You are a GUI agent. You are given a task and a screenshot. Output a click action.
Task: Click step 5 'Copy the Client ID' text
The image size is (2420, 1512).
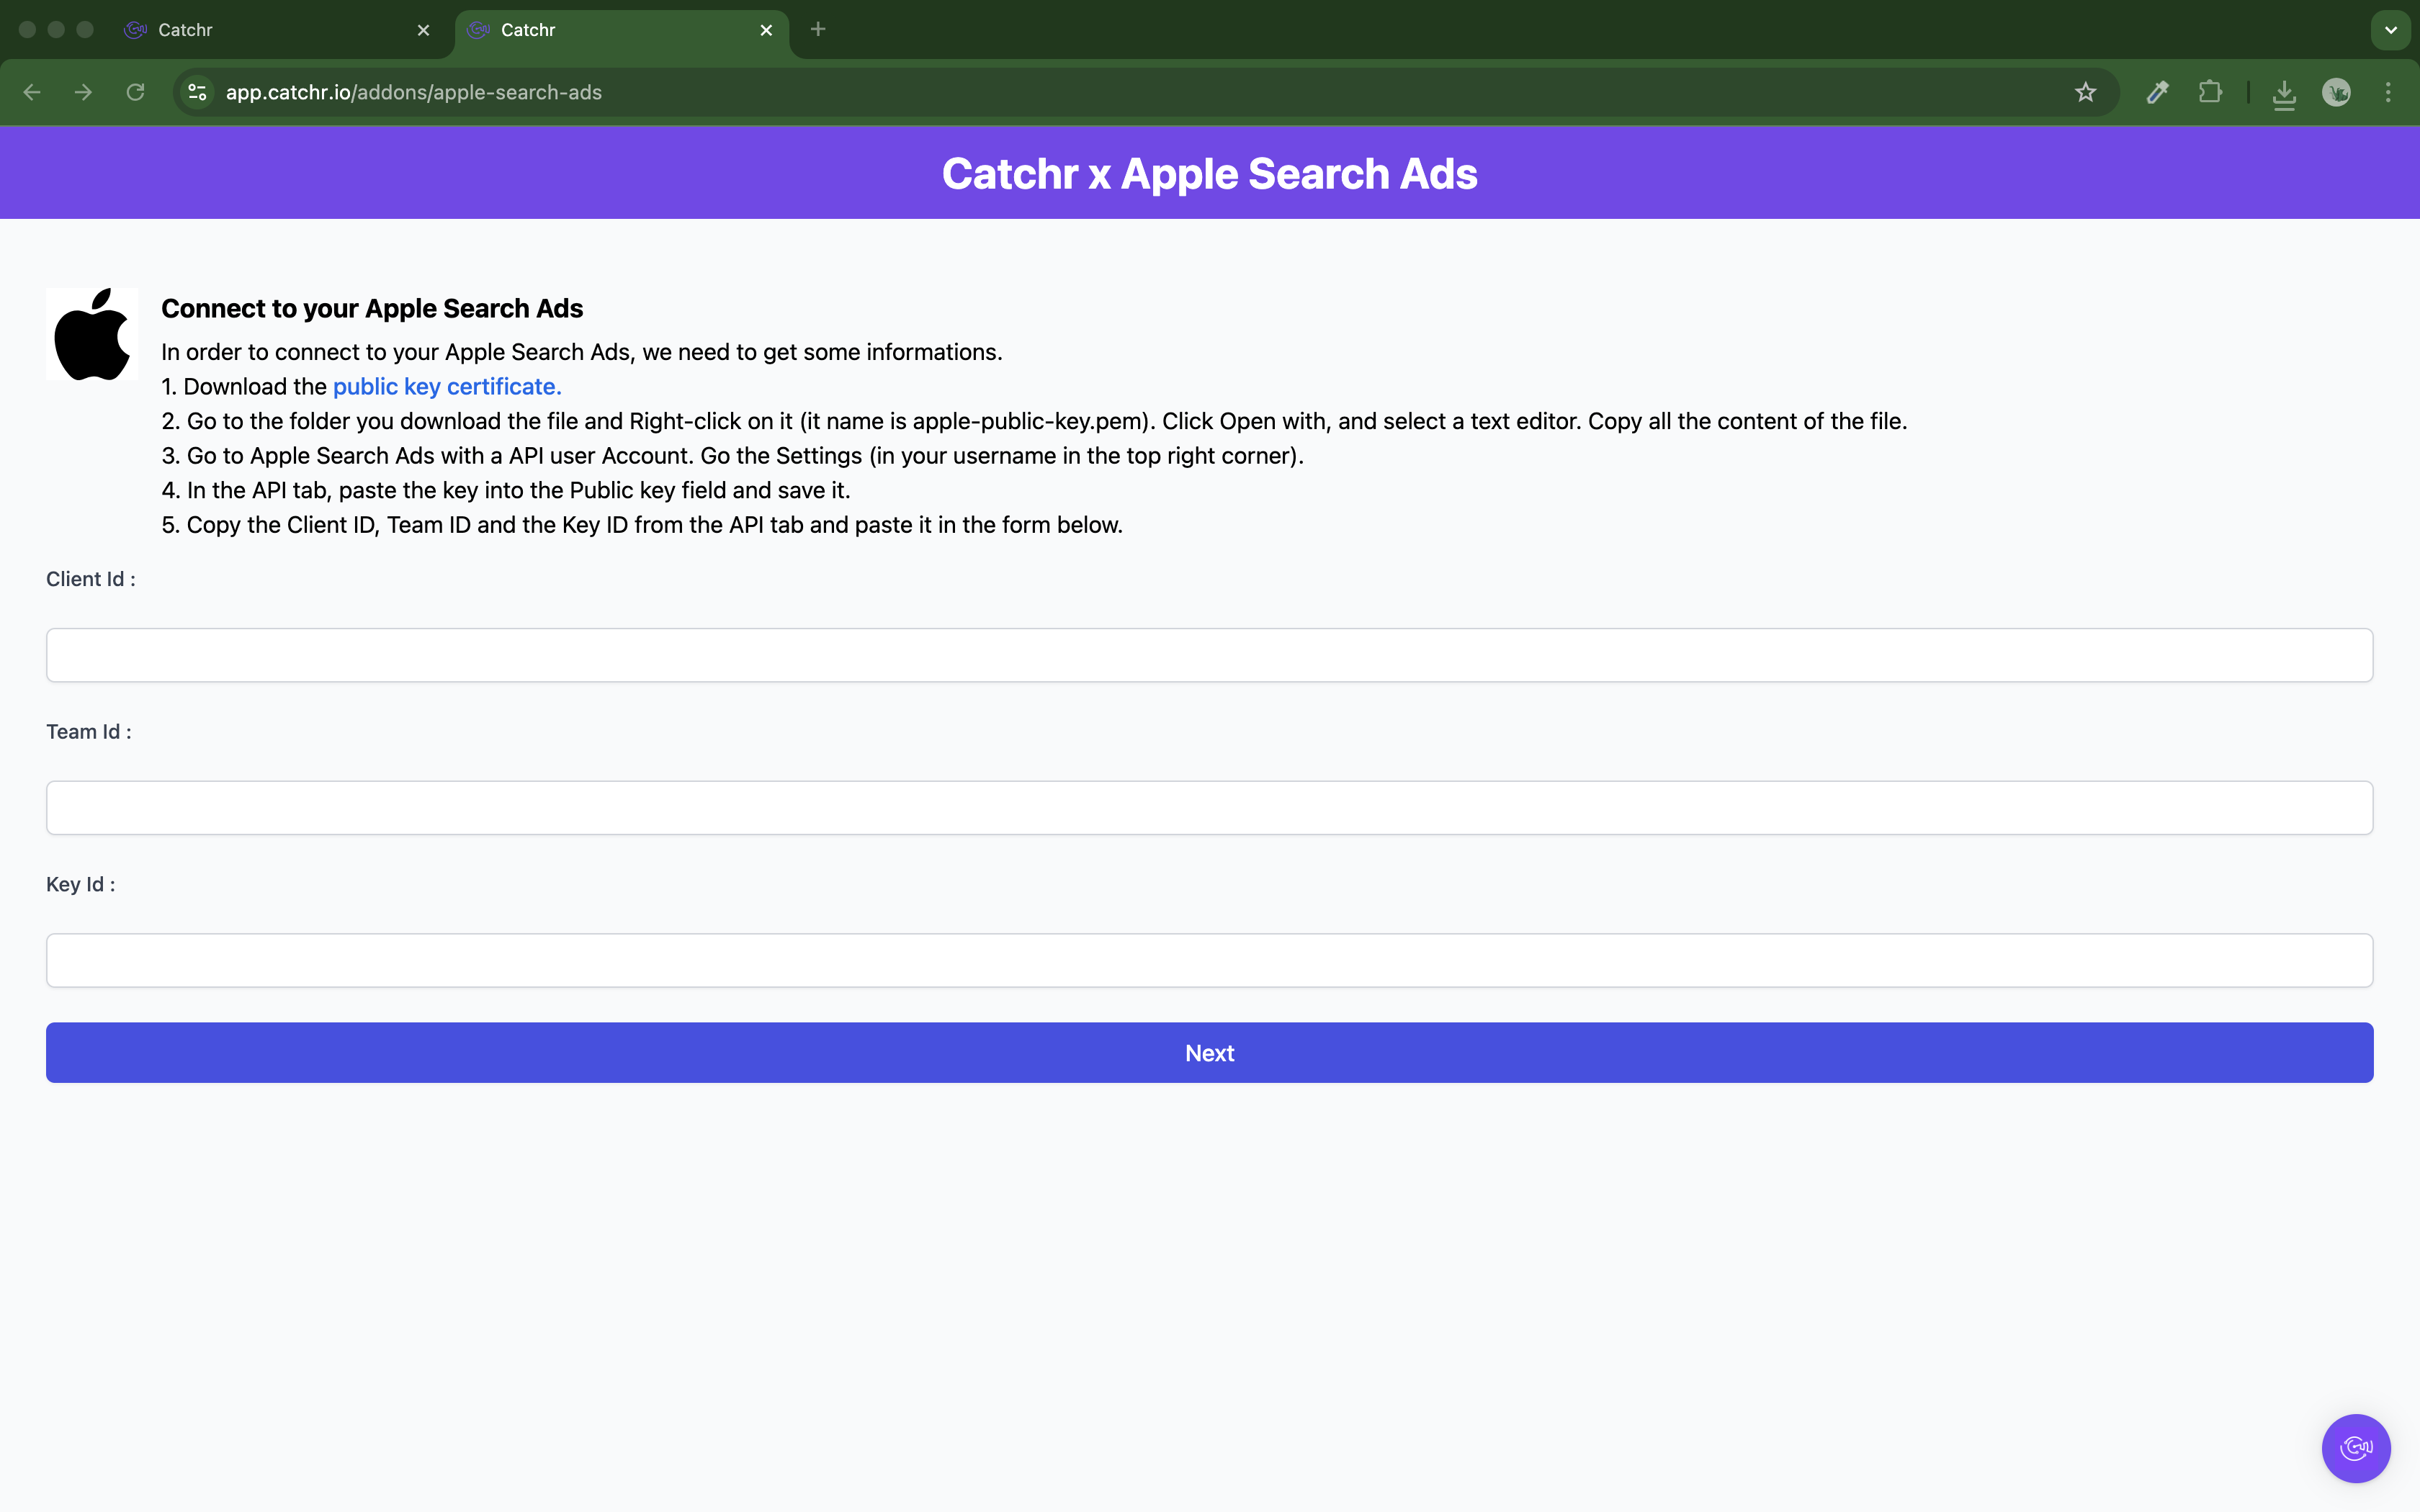[x=642, y=525]
